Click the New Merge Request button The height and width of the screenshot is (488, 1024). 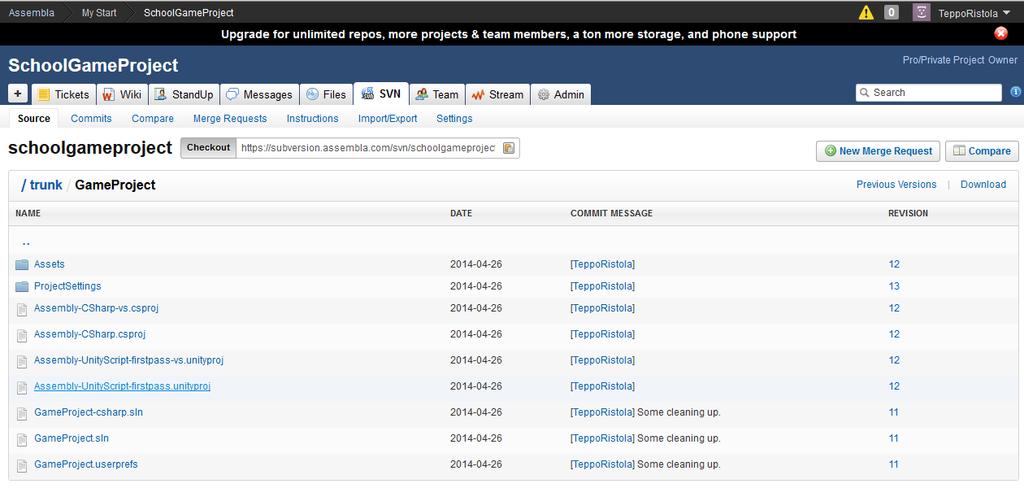click(878, 151)
